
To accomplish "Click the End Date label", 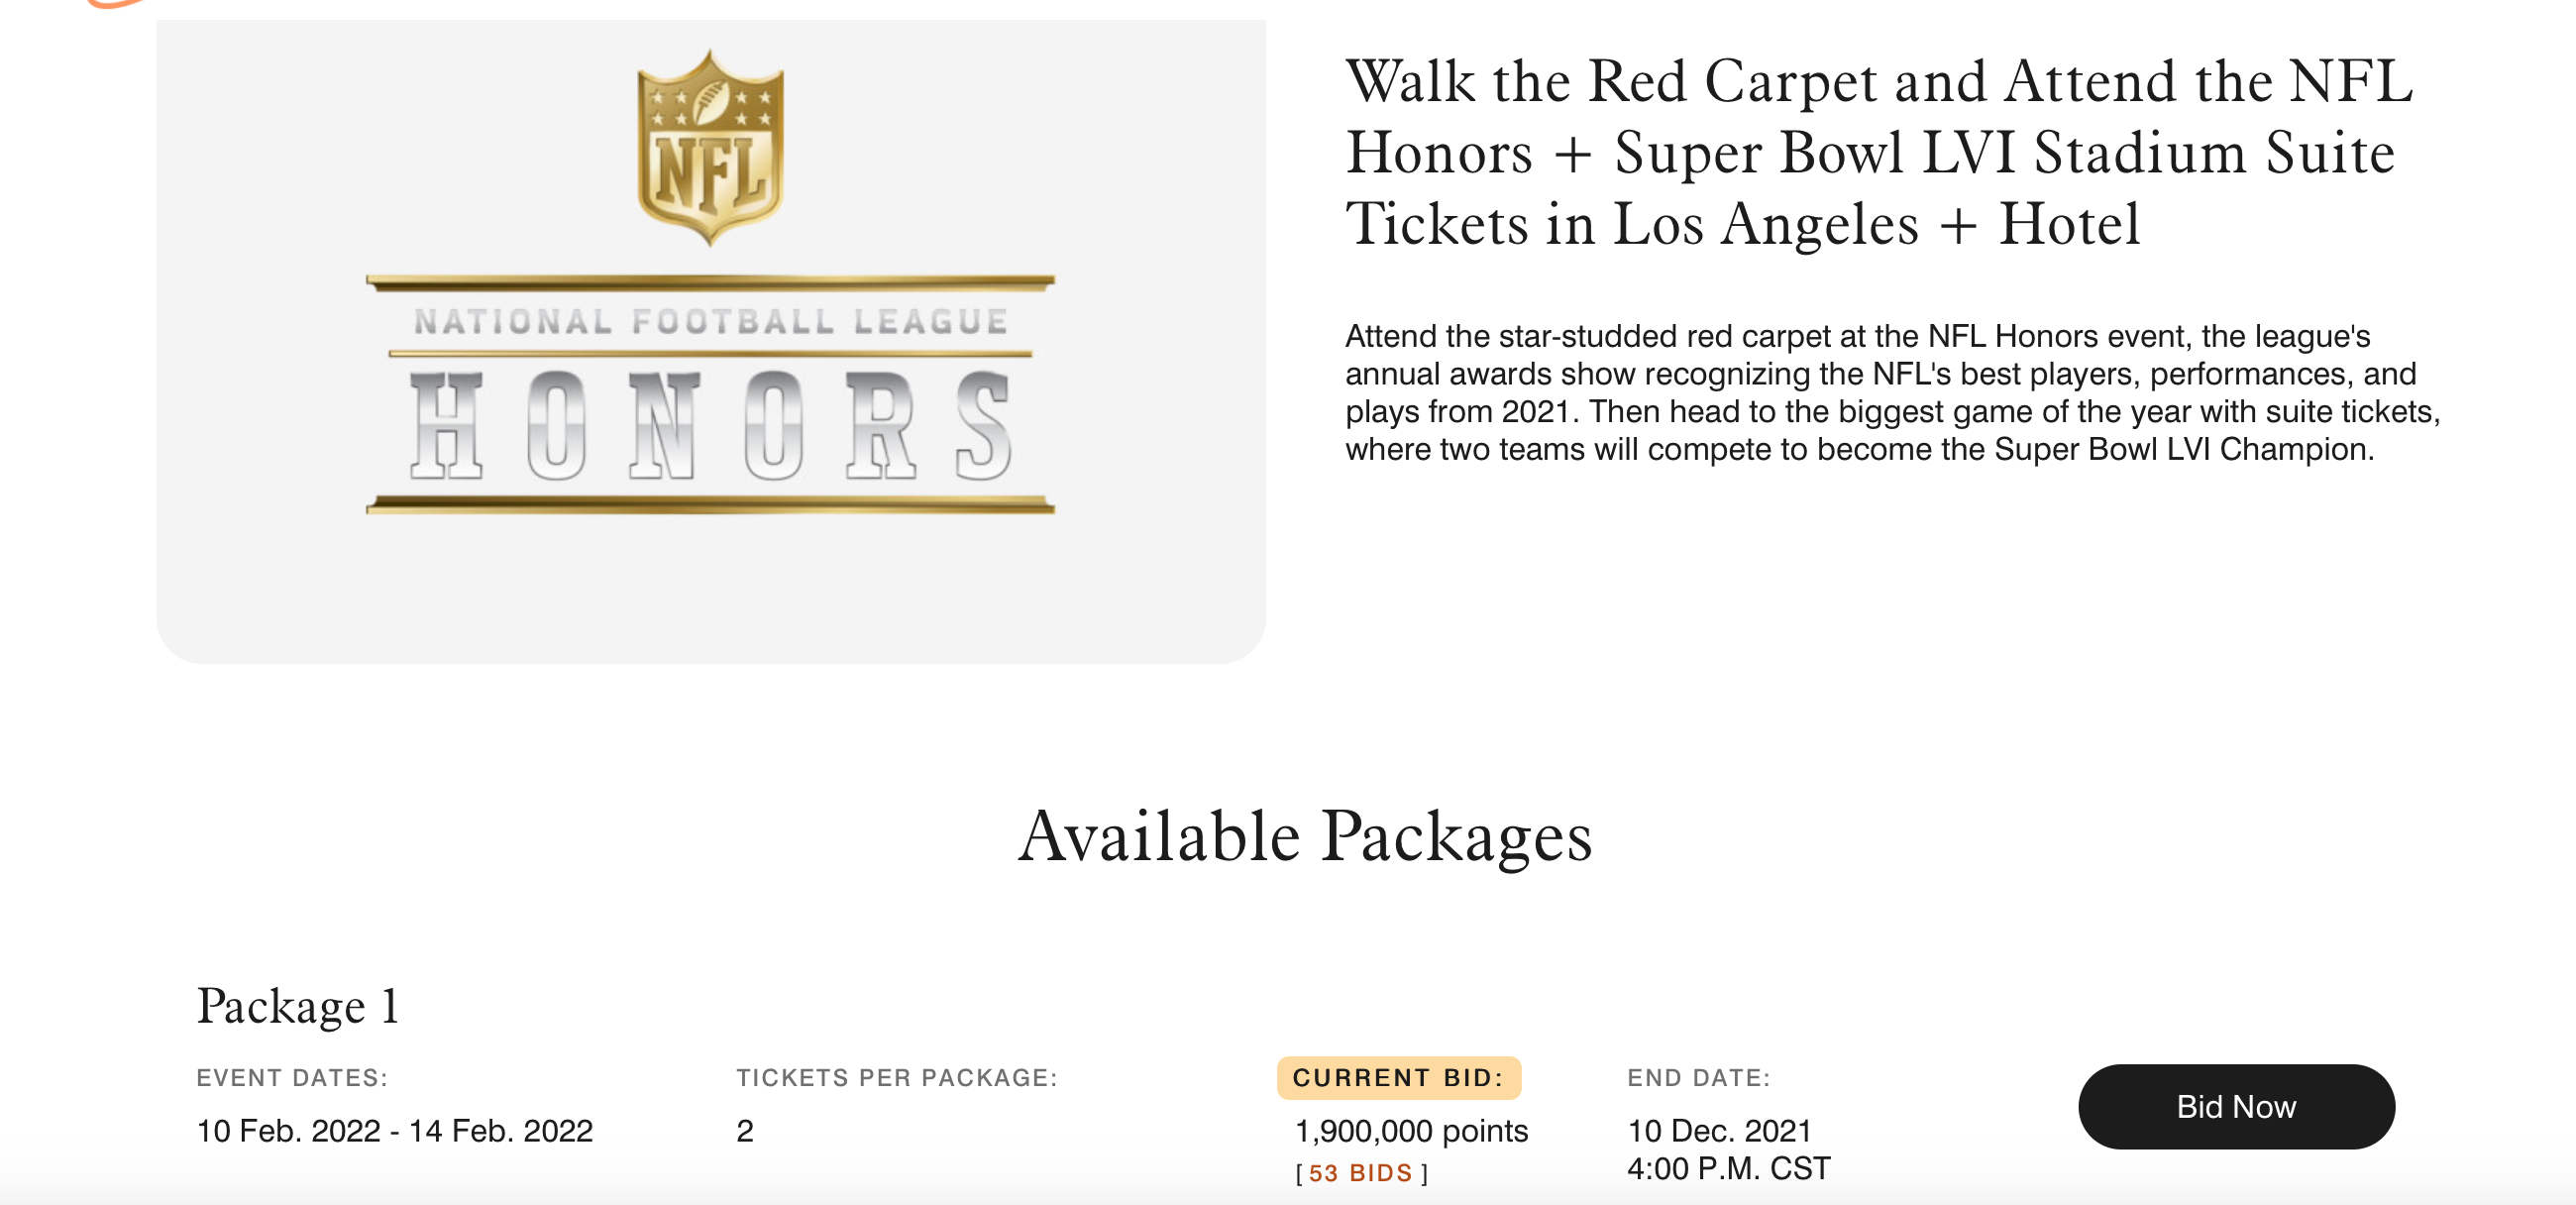I will [1698, 1078].
